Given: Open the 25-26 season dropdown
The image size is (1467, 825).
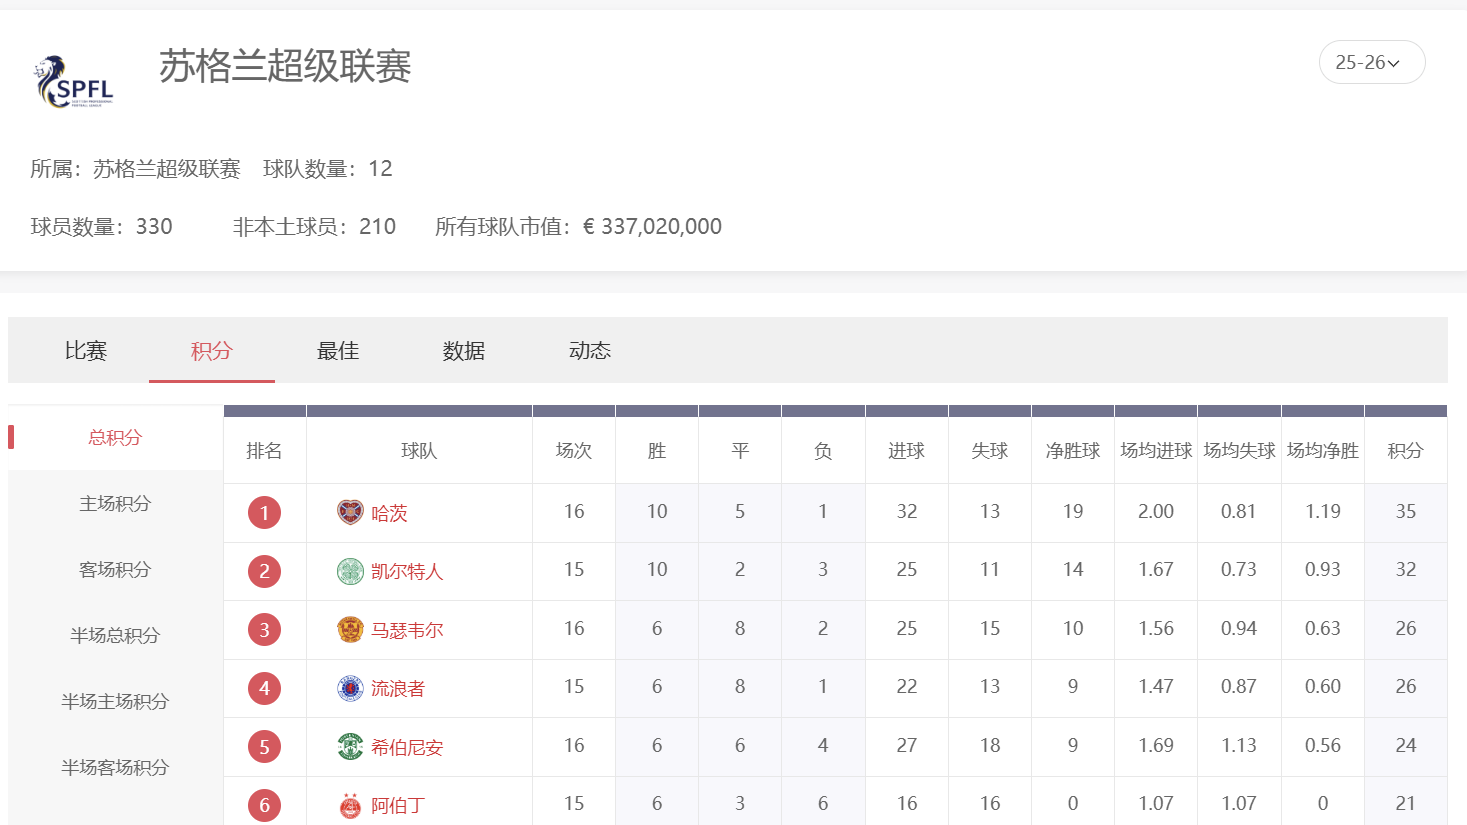Looking at the screenshot, I should (x=1371, y=62).
